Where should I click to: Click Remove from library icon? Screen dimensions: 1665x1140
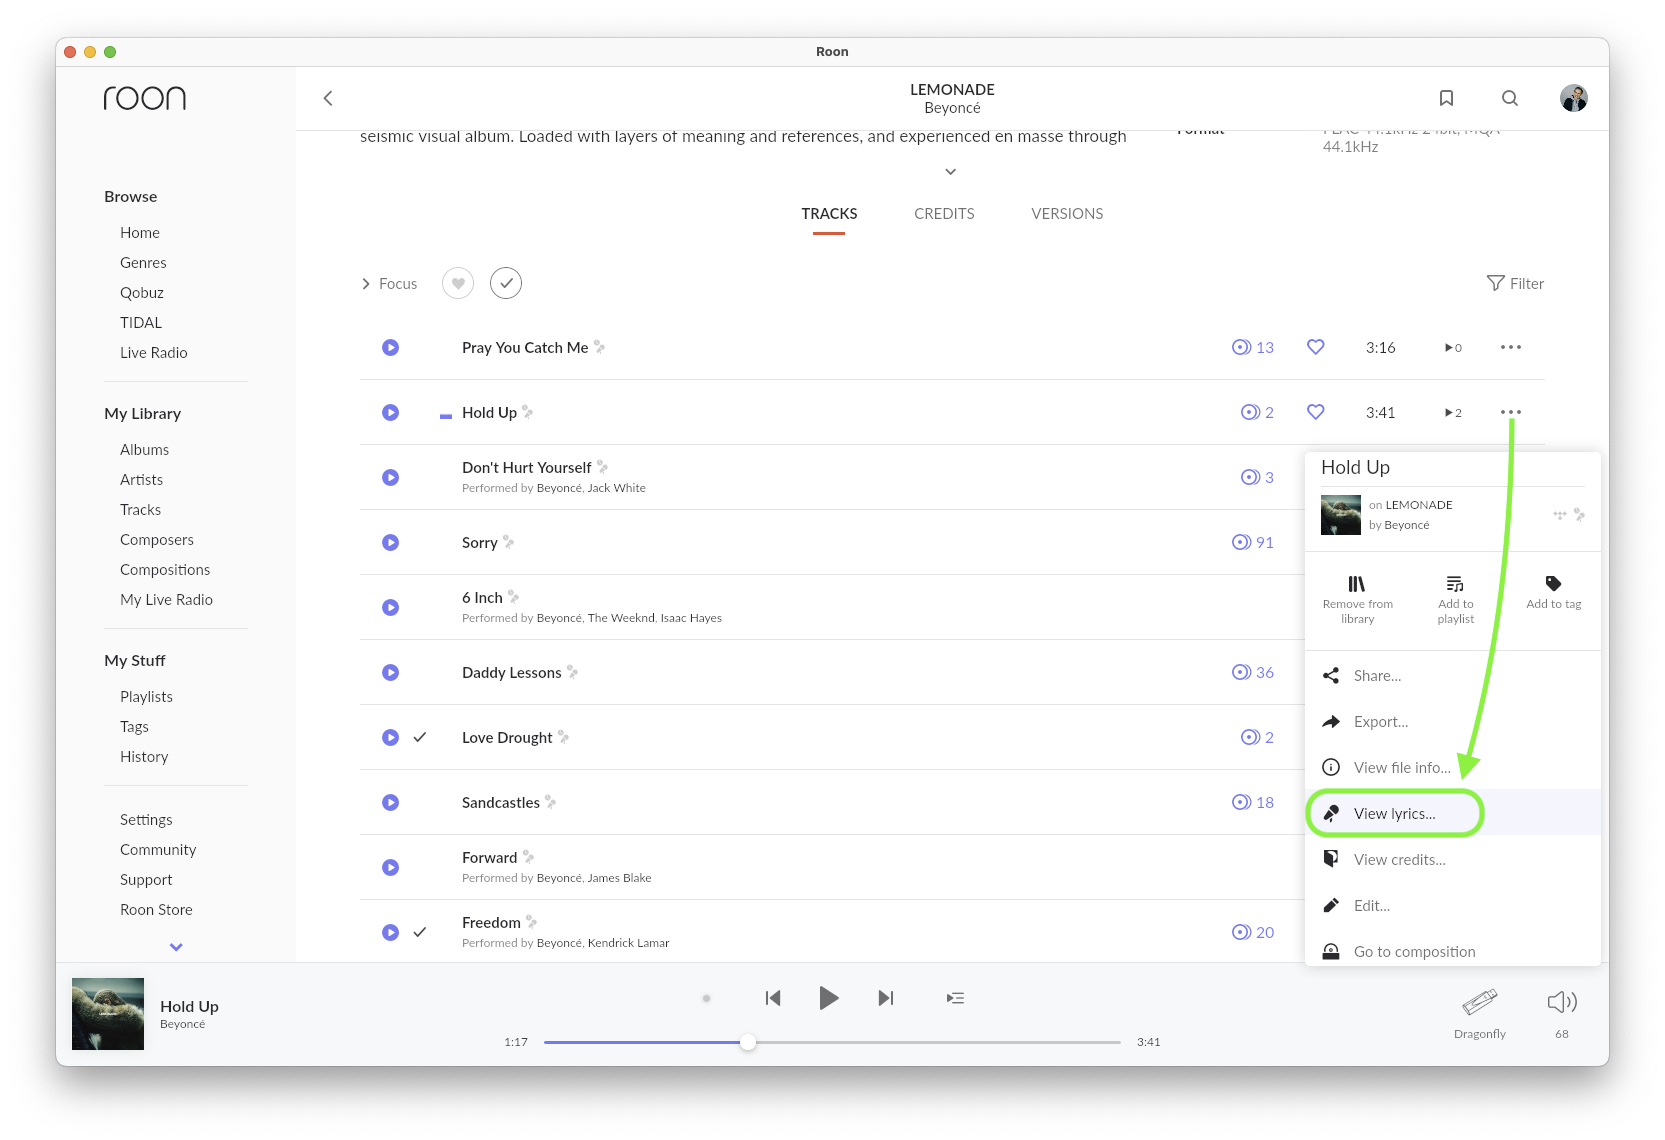click(x=1357, y=583)
